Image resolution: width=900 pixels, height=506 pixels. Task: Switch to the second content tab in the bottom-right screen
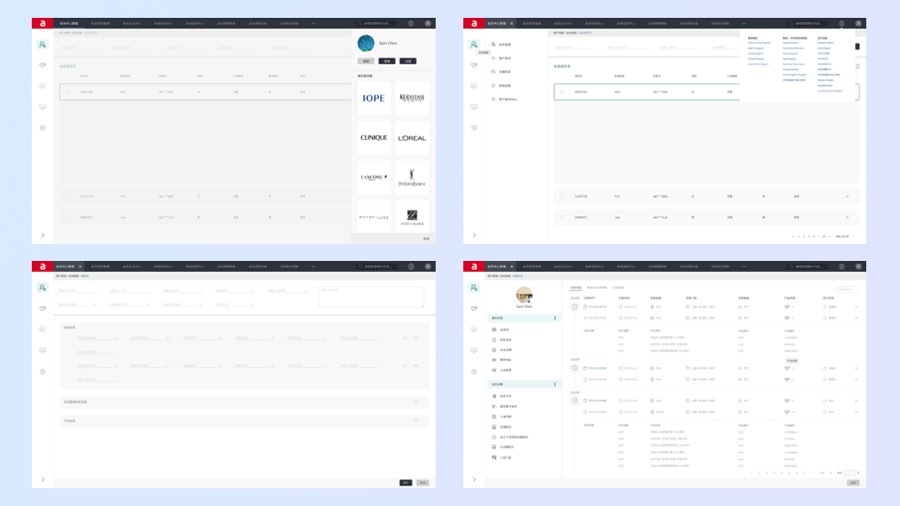597,287
